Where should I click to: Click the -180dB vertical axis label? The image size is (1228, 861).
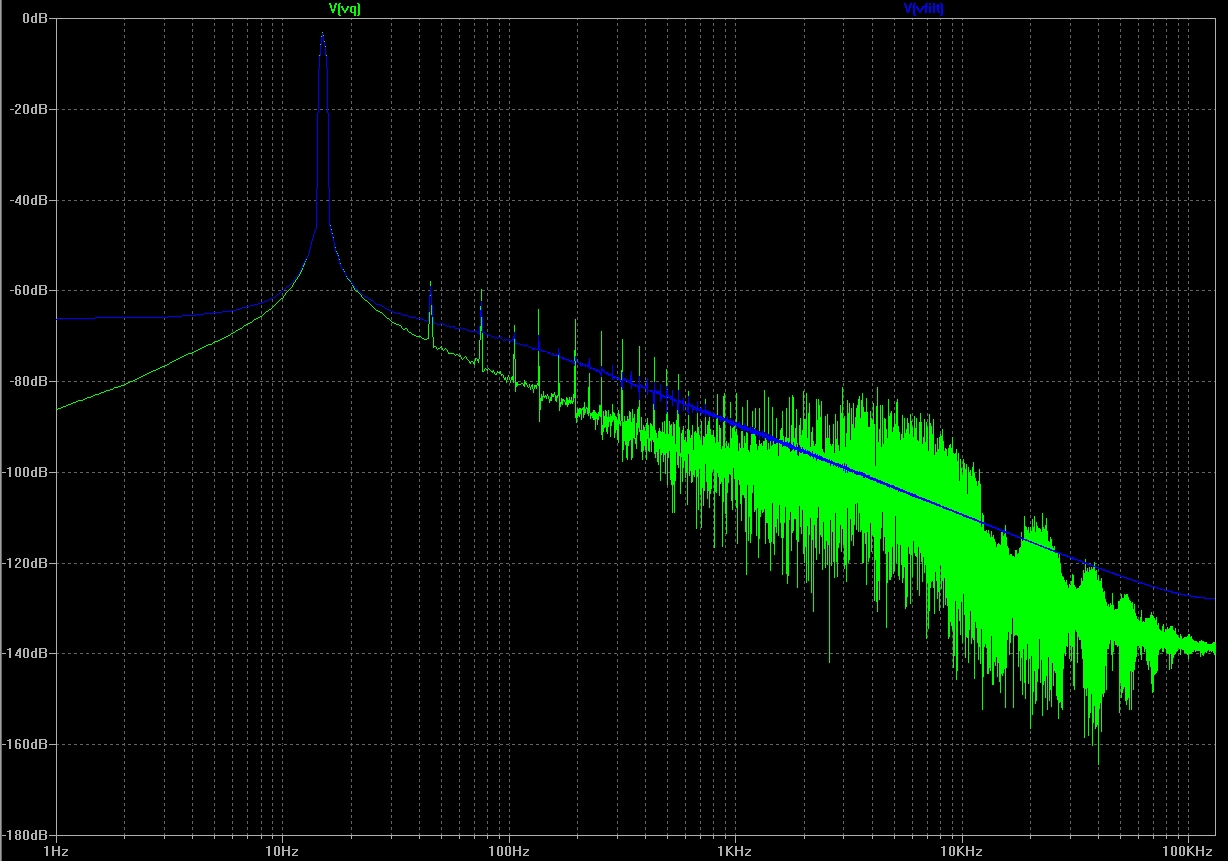coord(26,835)
